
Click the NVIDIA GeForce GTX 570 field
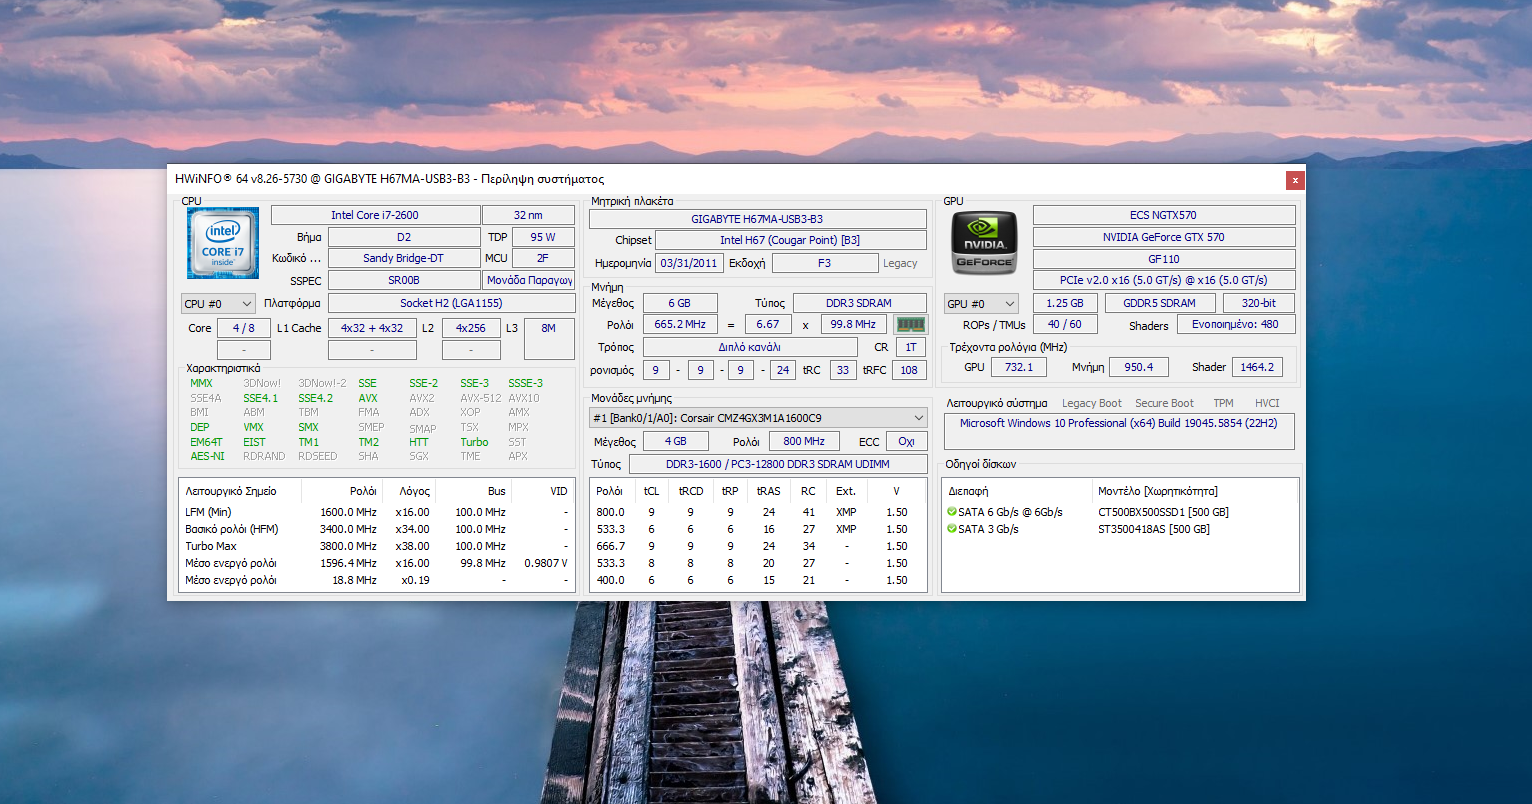(x=1164, y=237)
